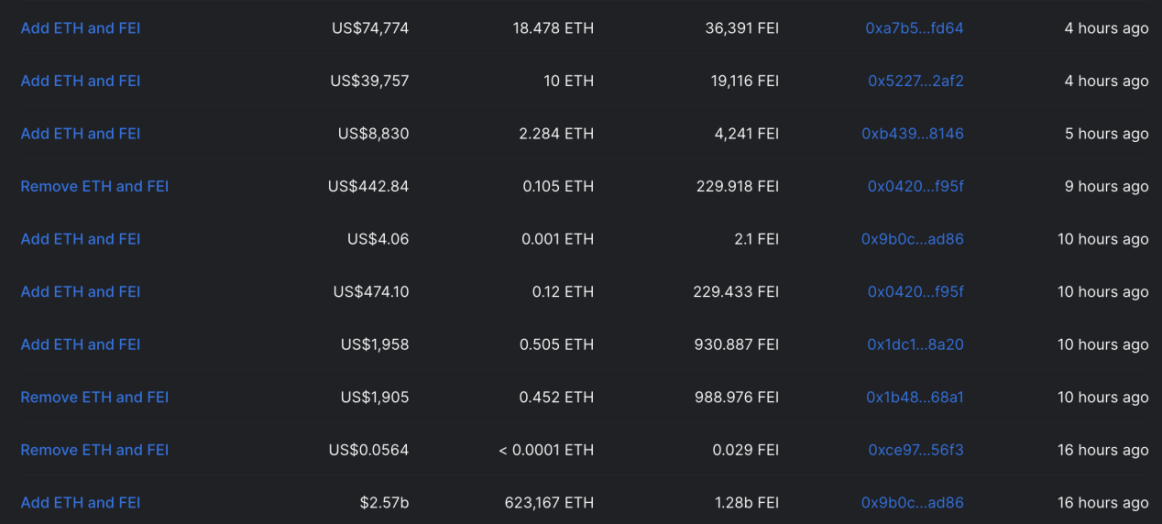The image size is (1162, 524).
Task: View account address 0x5227...2af2
Action: 916,81
